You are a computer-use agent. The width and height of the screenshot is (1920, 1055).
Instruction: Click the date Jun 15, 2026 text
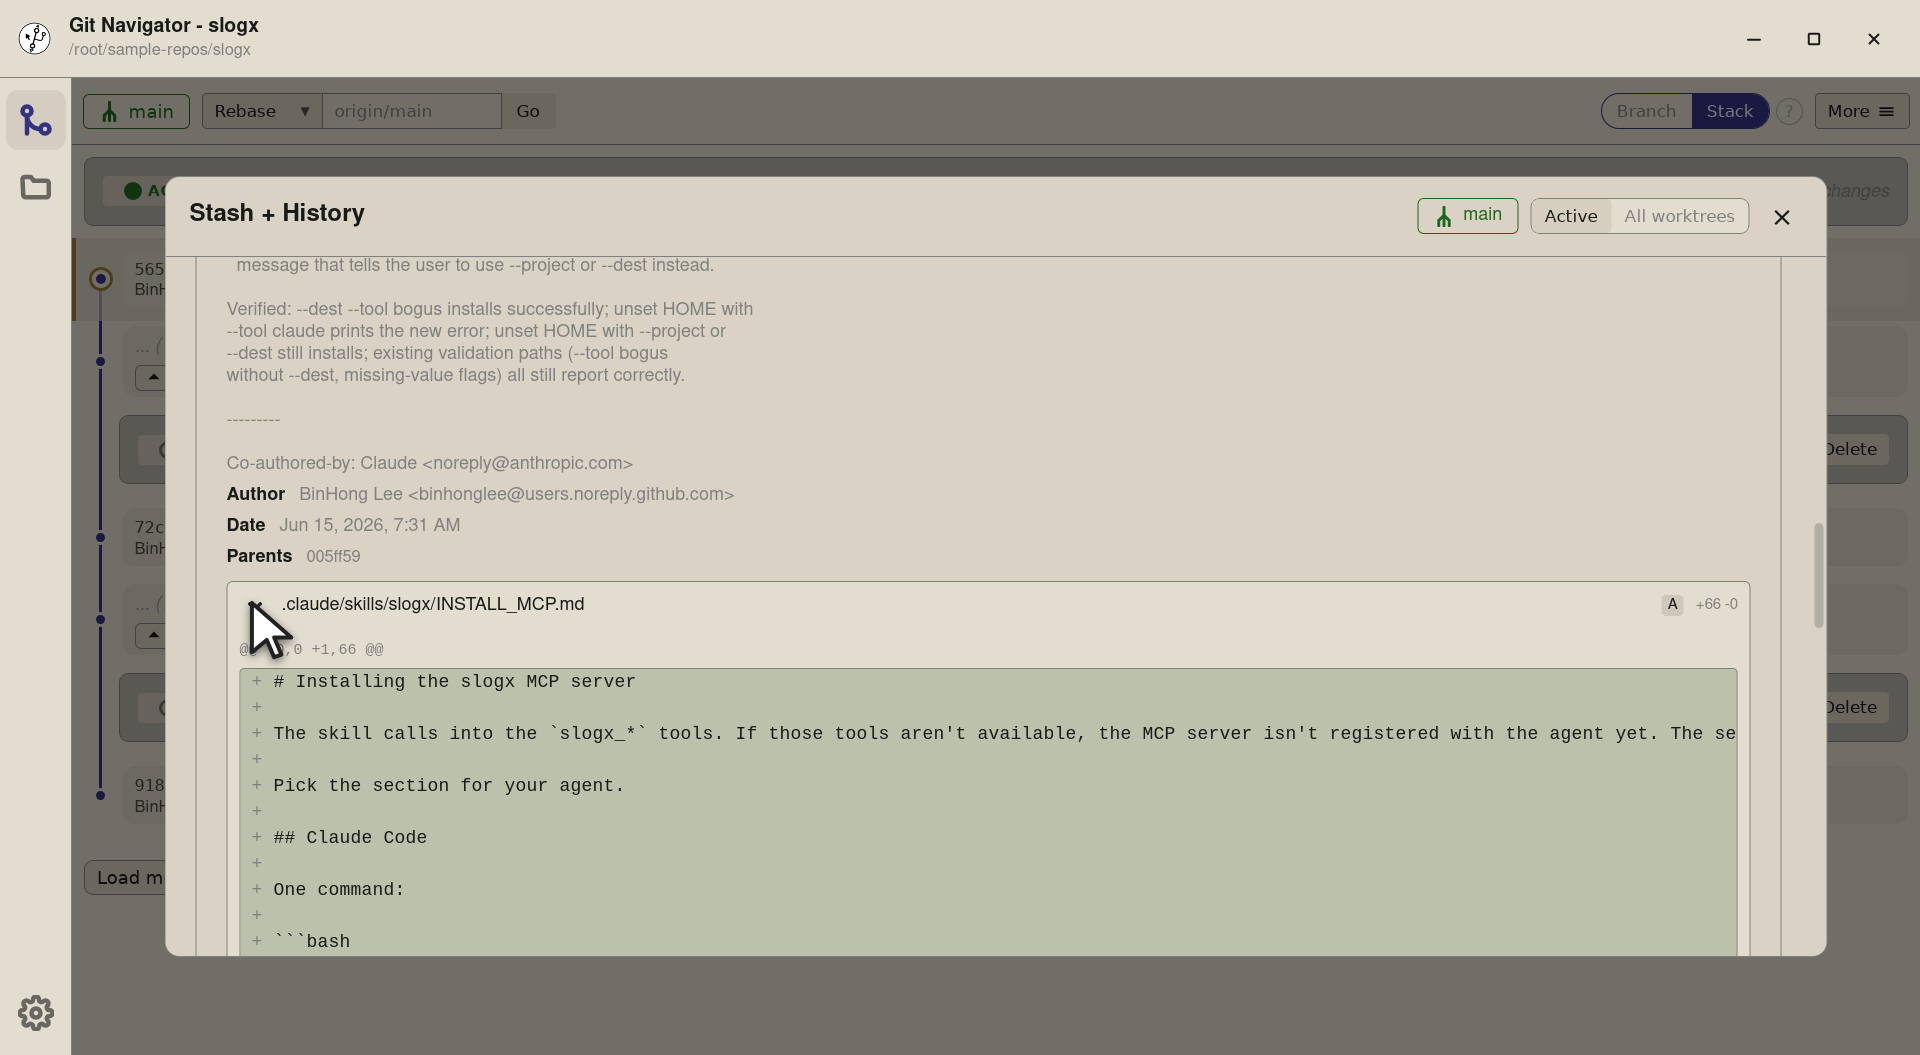pos(369,525)
